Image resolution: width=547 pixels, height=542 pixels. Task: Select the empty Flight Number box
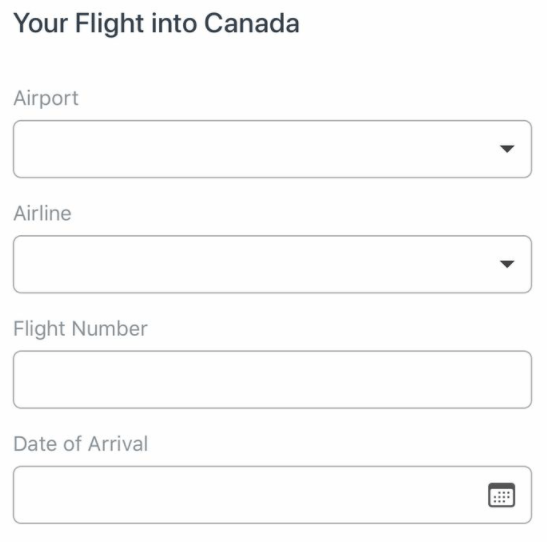pyautogui.click(x=272, y=379)
